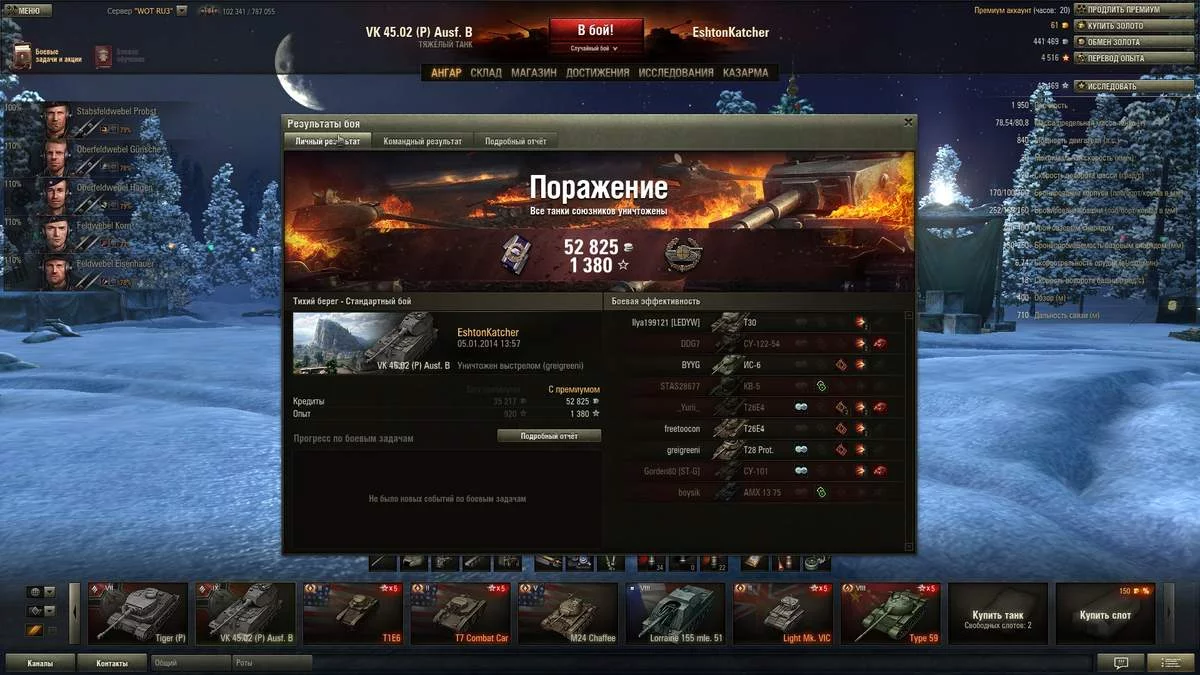Go to the ДОСТИЖЕНИЯ tab
This screenshot has width=1200, height=675.
coord(598,72)
